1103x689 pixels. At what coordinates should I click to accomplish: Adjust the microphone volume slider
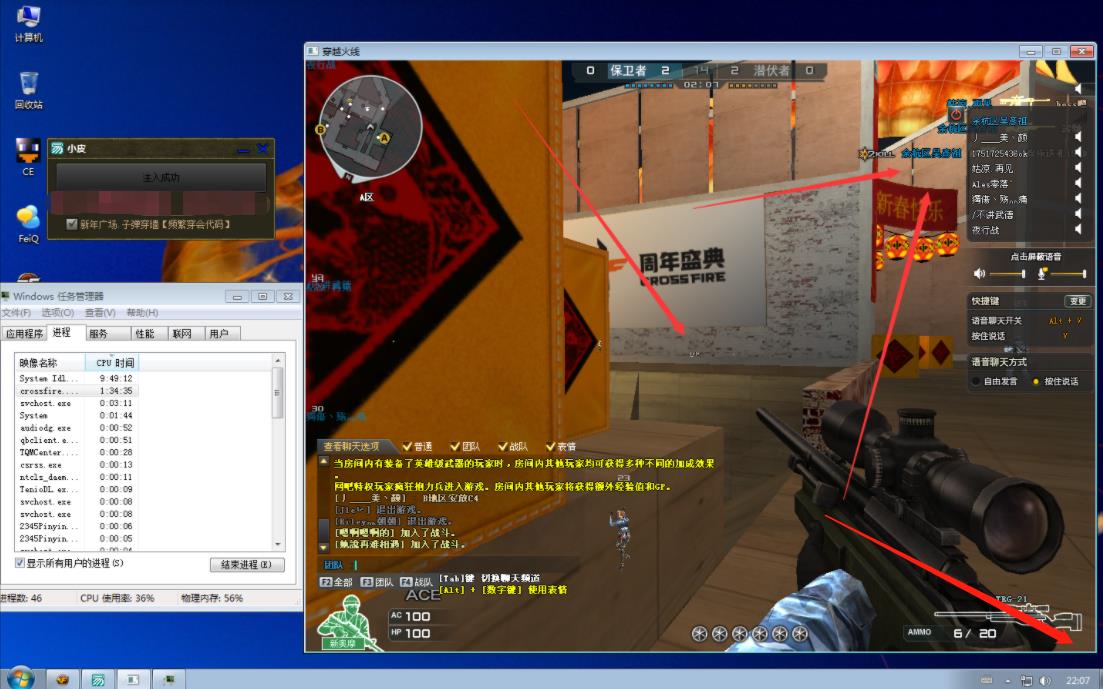pyautogui.click(x=1069, y=274)
